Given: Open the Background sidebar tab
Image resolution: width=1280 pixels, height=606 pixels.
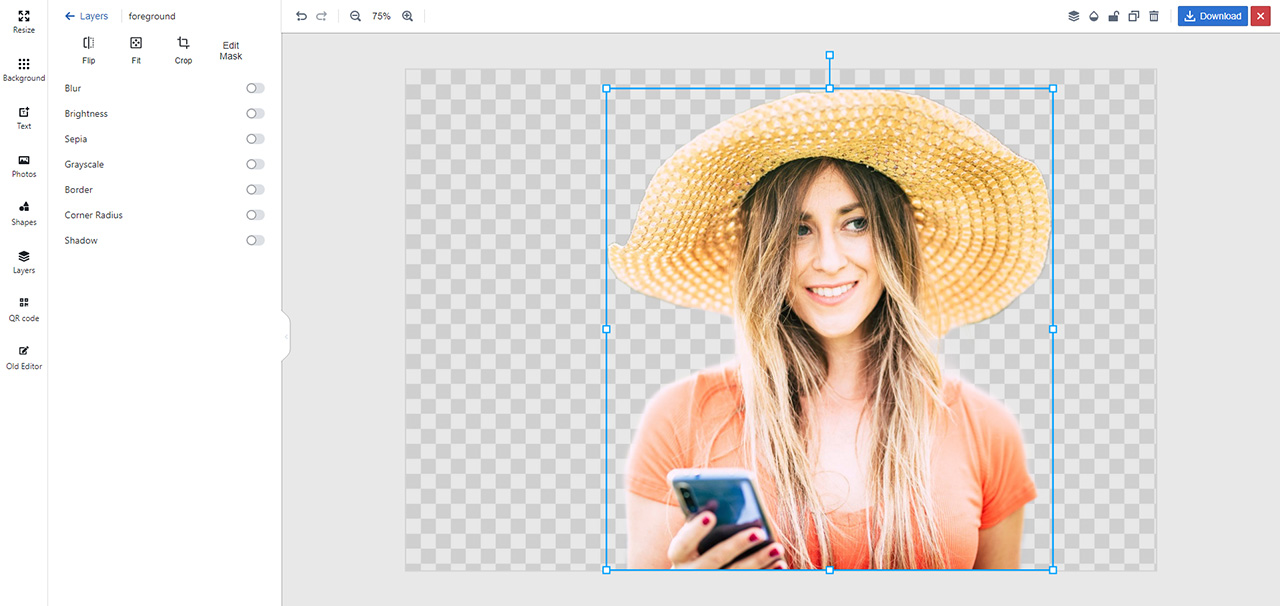Looking at the screenshot, I should tap(24, 69).
